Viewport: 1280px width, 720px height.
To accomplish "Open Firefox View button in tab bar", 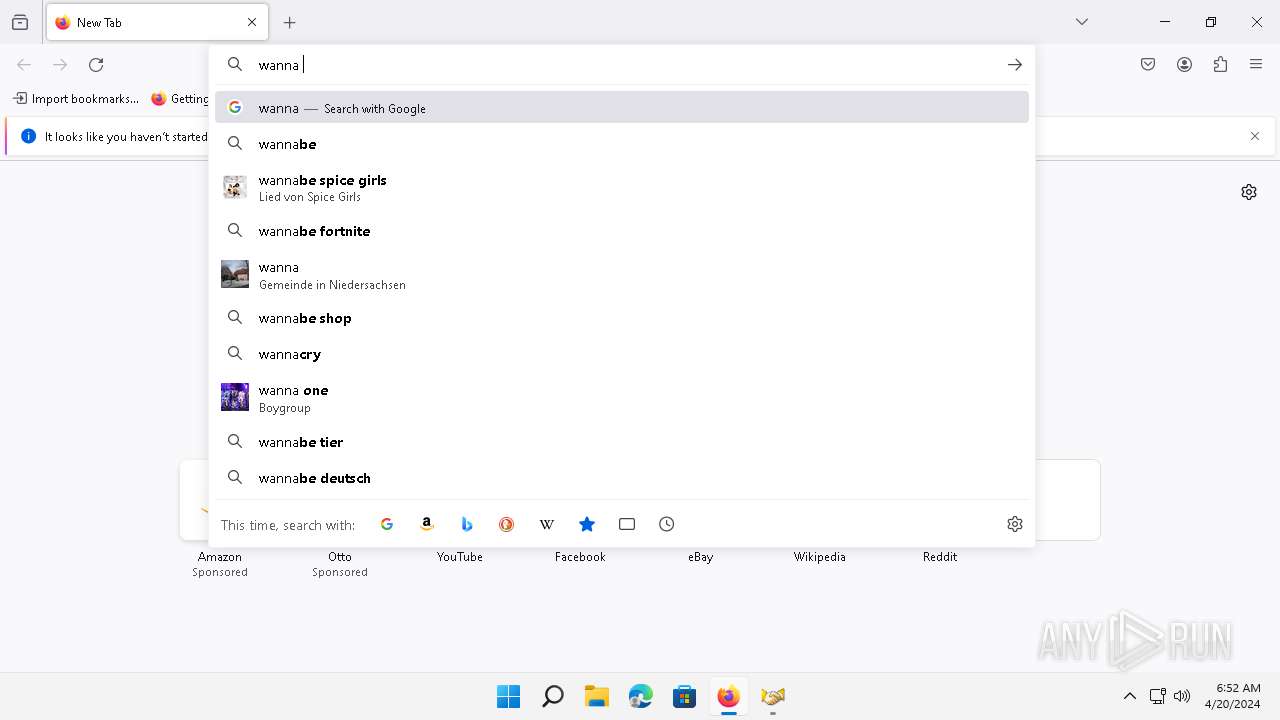I will point(20,22).
